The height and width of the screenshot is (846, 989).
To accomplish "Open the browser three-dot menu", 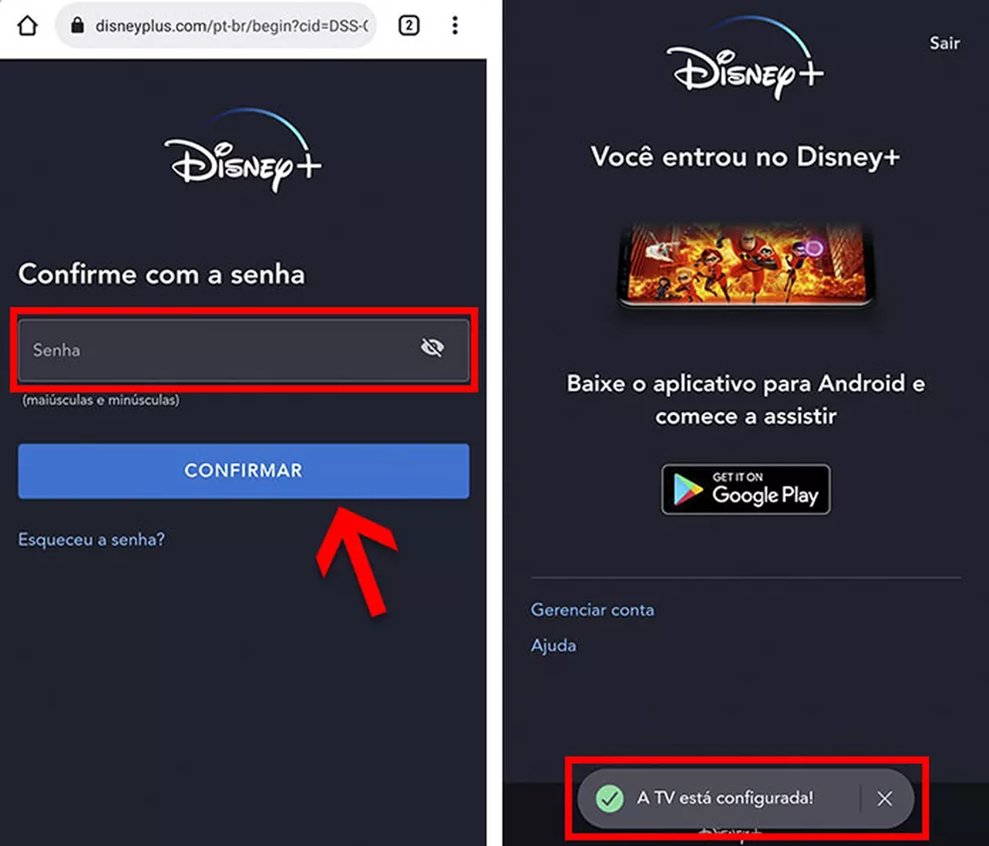I will [455, 25].
